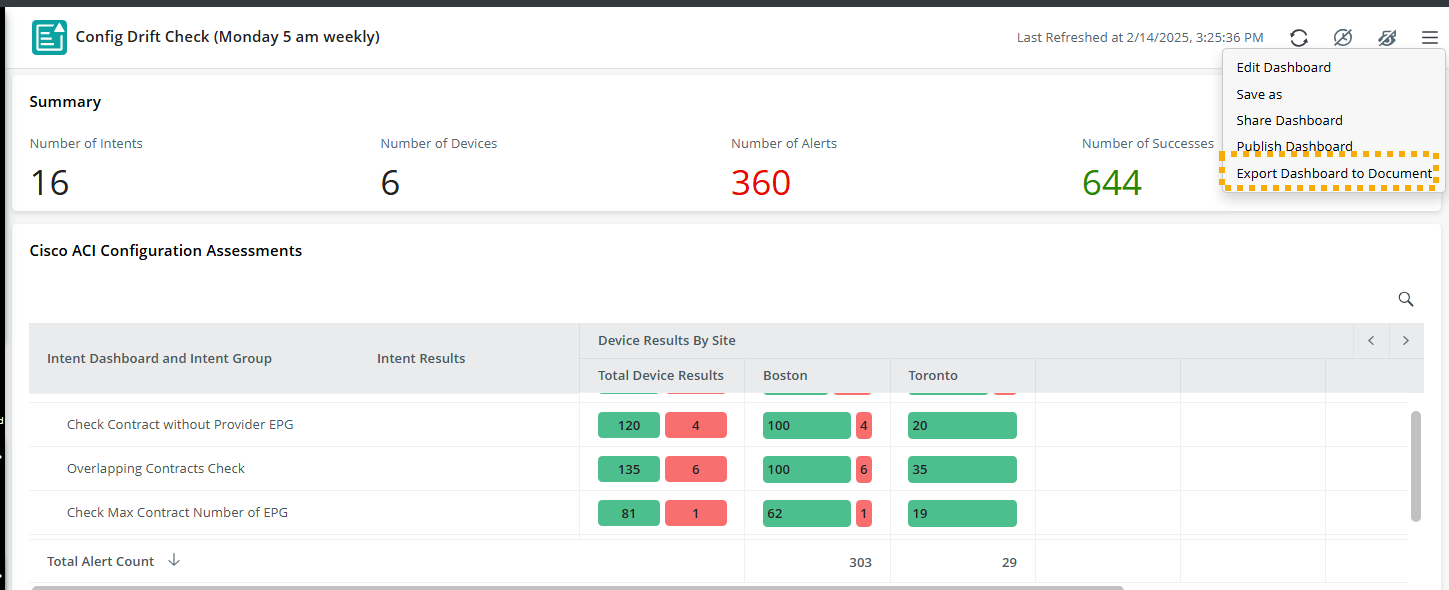Click the crossed-out compass icon
Image resolution: width=1449 pixels, height=590 pixels.
(x=1343, y=38)
